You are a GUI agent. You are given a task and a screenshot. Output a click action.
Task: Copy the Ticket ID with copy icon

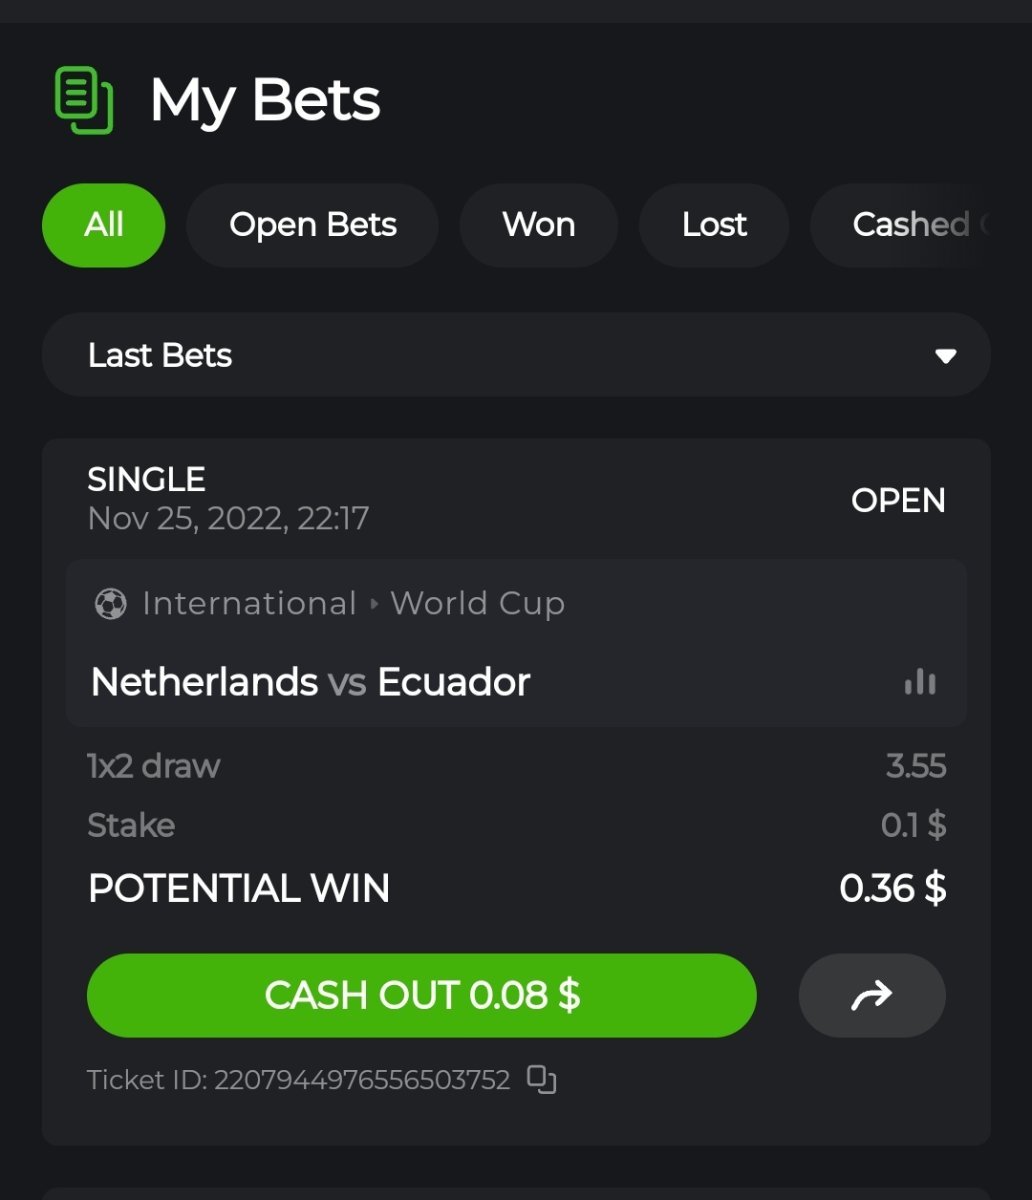541,1080
